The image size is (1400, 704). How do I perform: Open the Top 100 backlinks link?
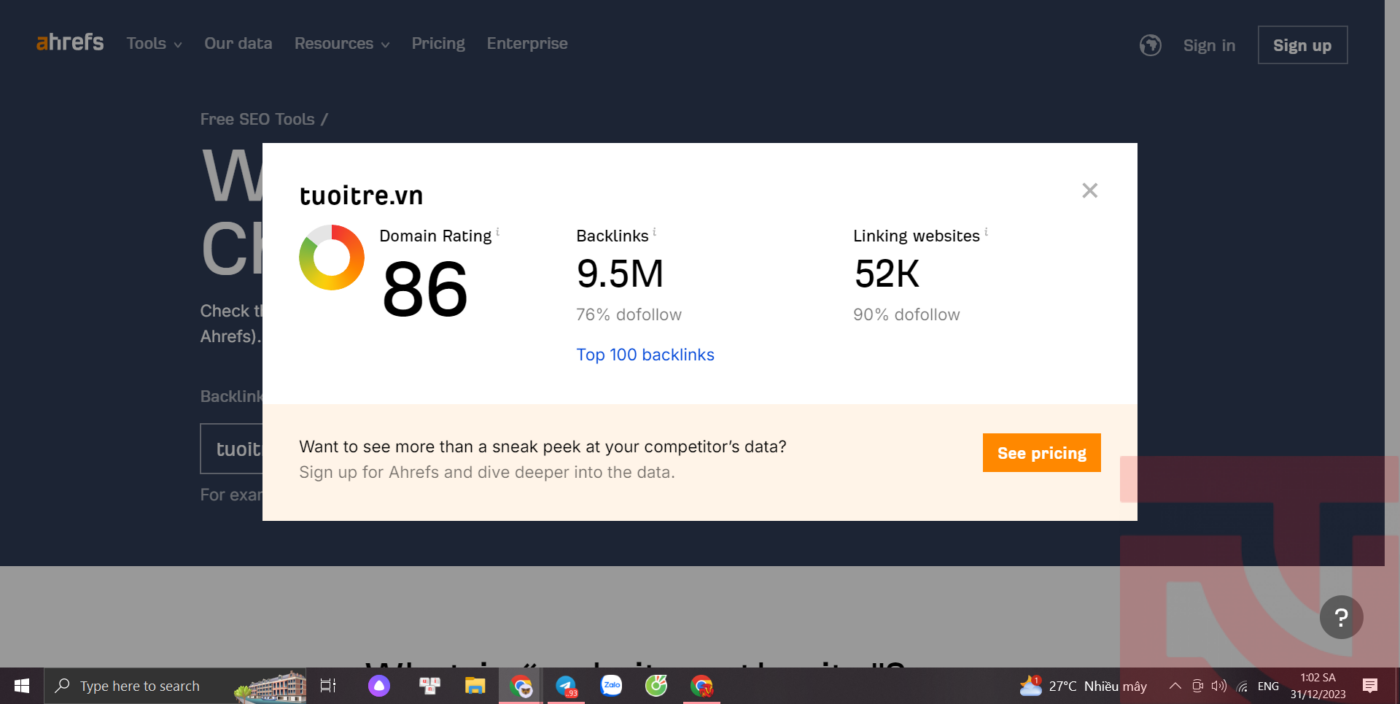pyautogui.click(x=645, y=355)
